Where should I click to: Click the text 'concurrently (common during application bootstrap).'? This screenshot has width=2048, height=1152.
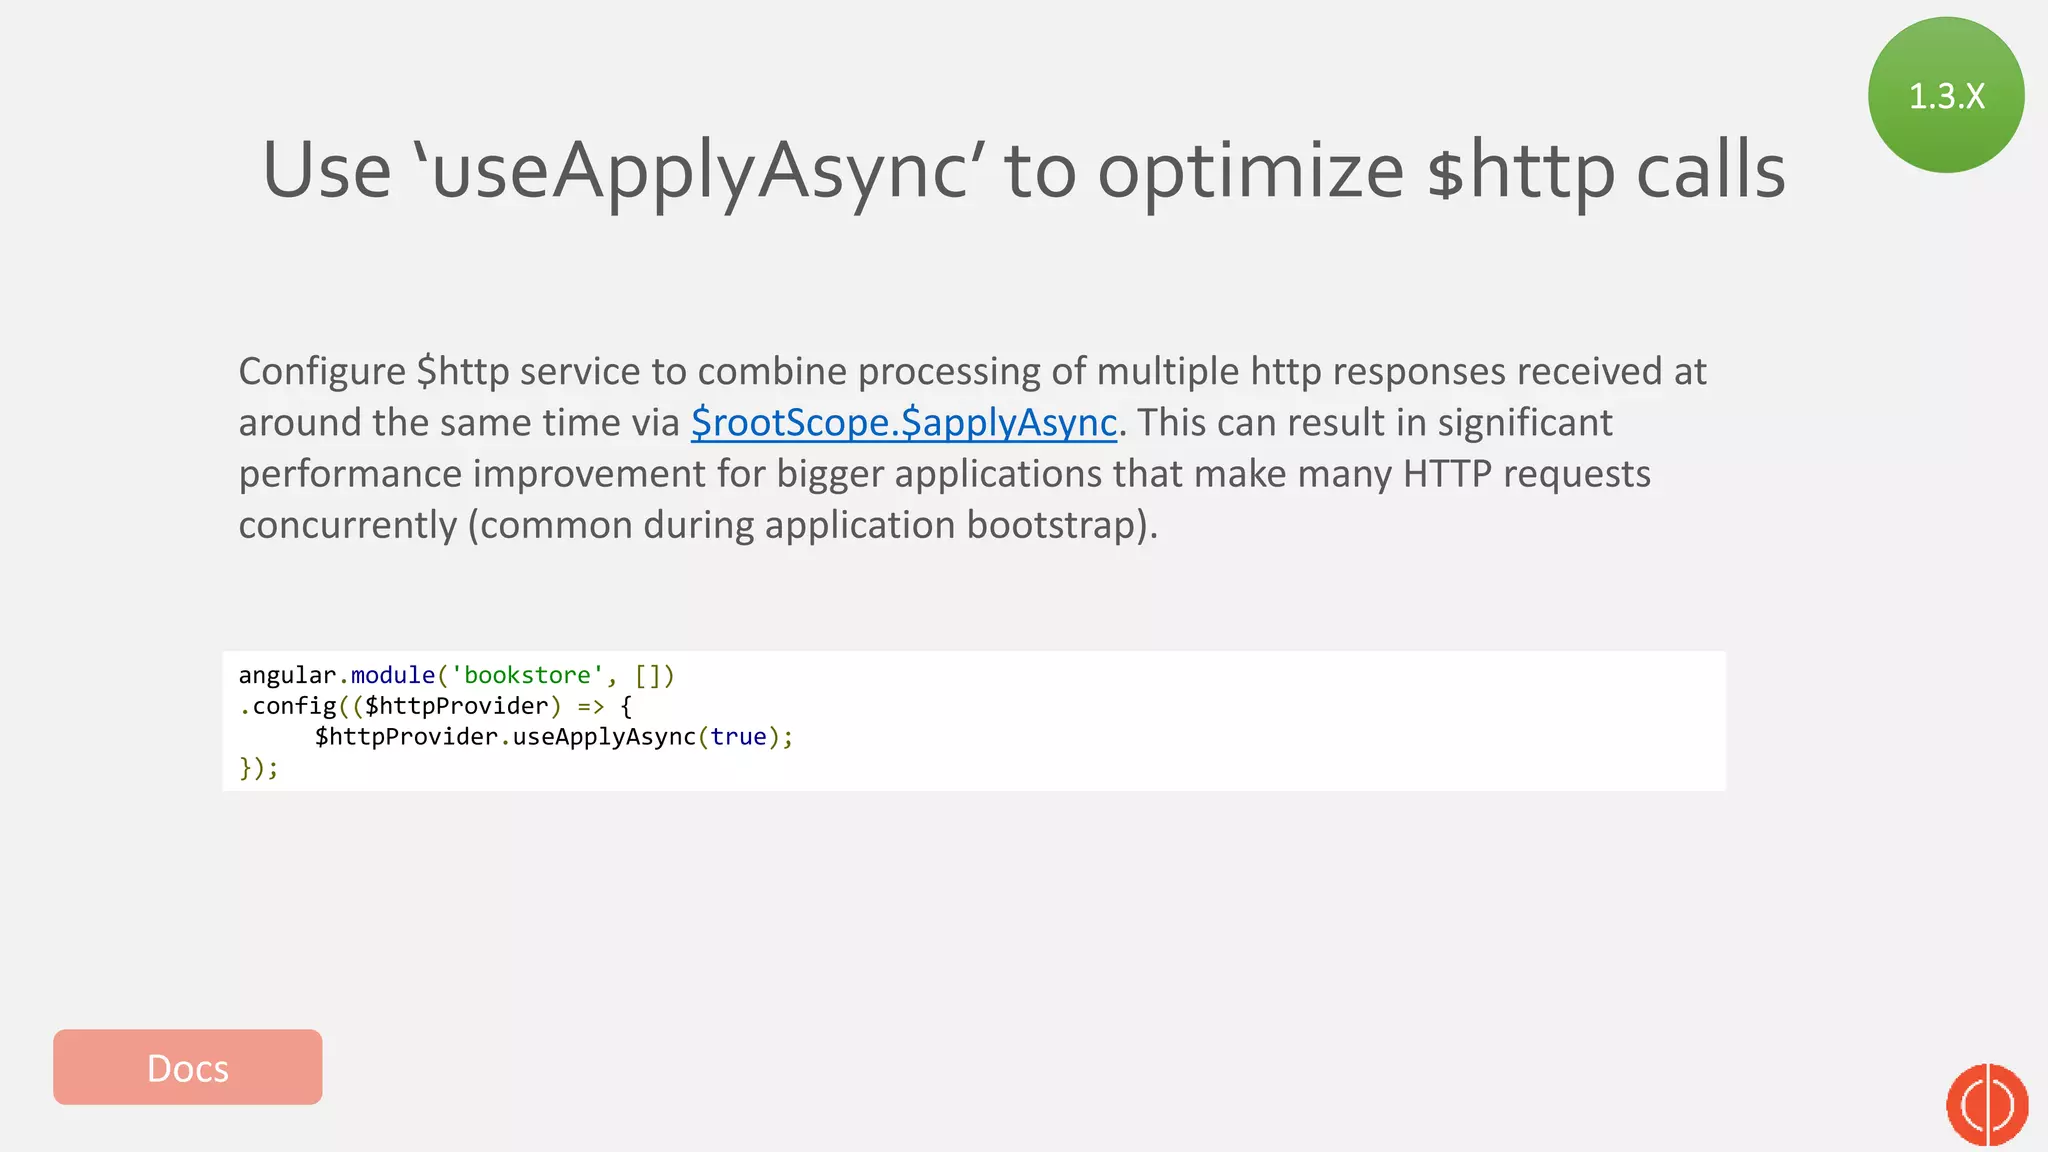pyautogui.click(x=698, y=525)
